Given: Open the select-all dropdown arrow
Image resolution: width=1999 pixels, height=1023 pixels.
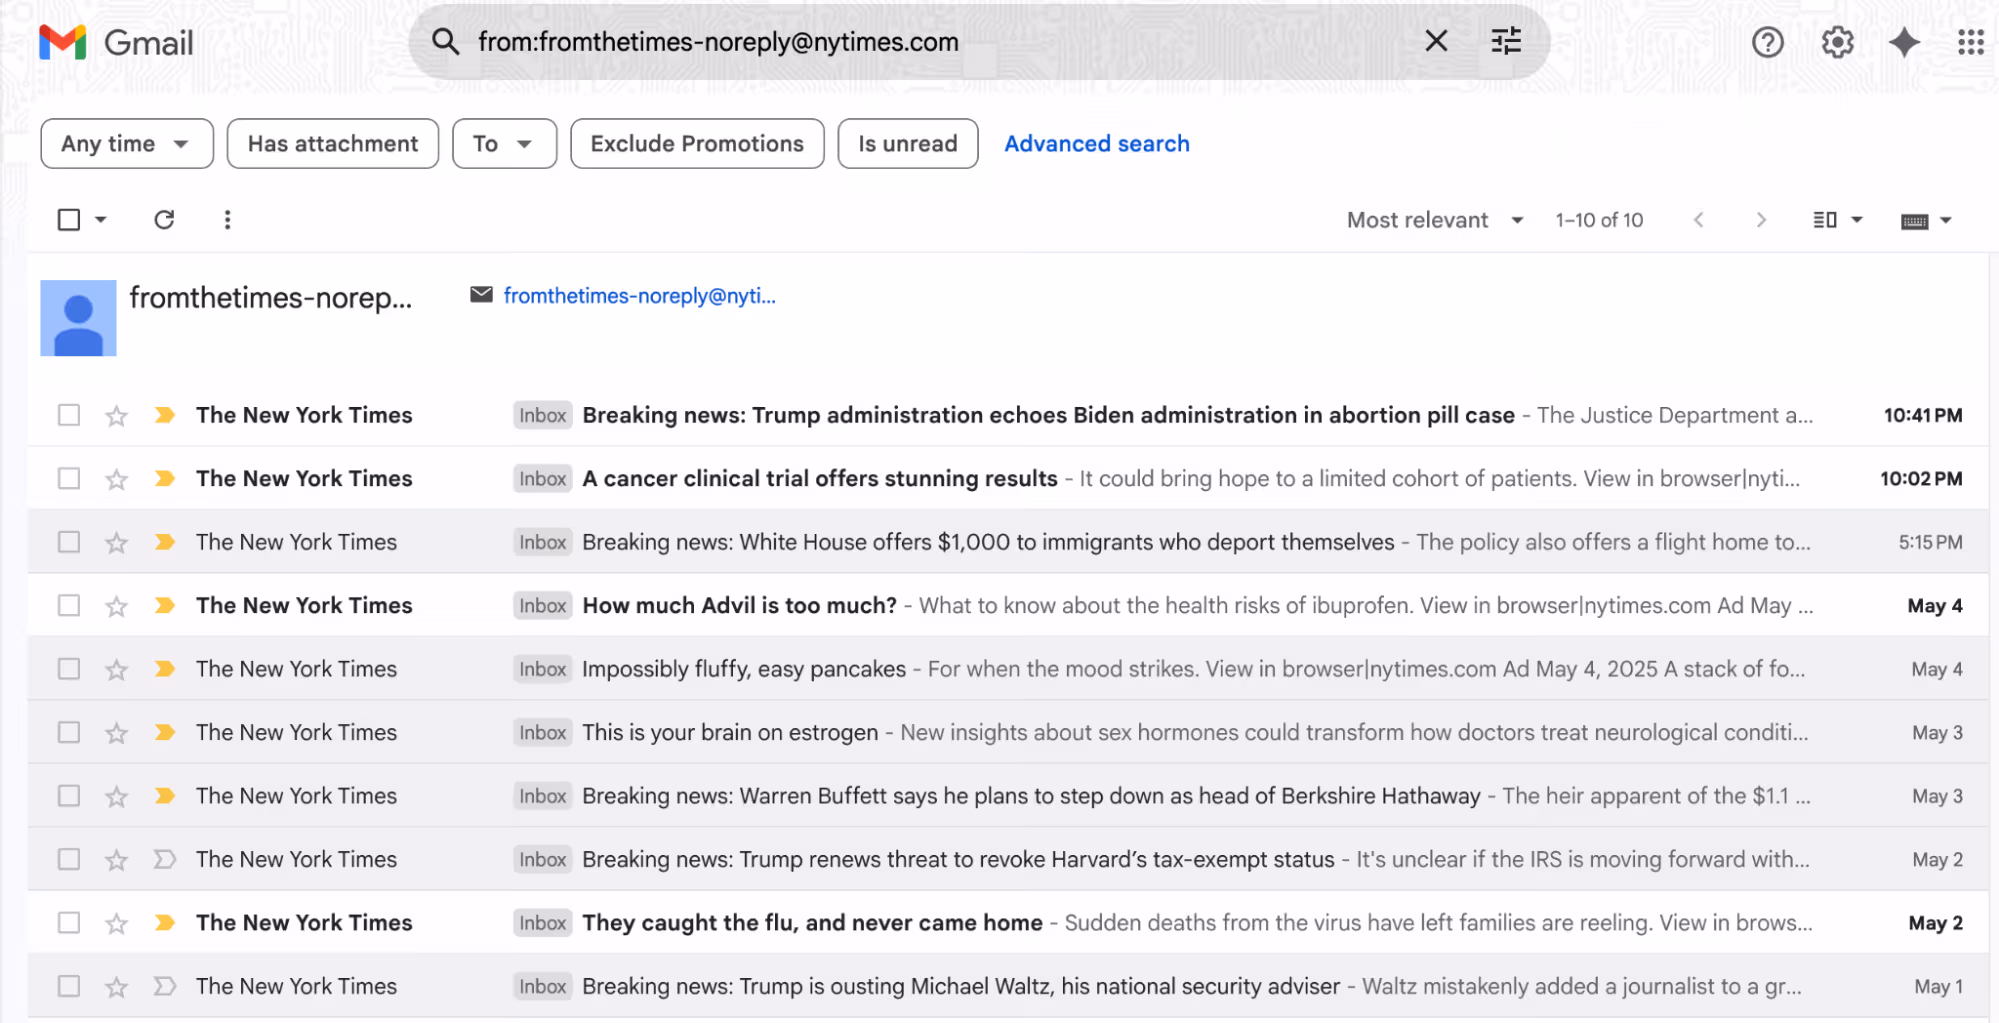Looking at the screenshot, I should pyautogui.click(x=99, y=219).
